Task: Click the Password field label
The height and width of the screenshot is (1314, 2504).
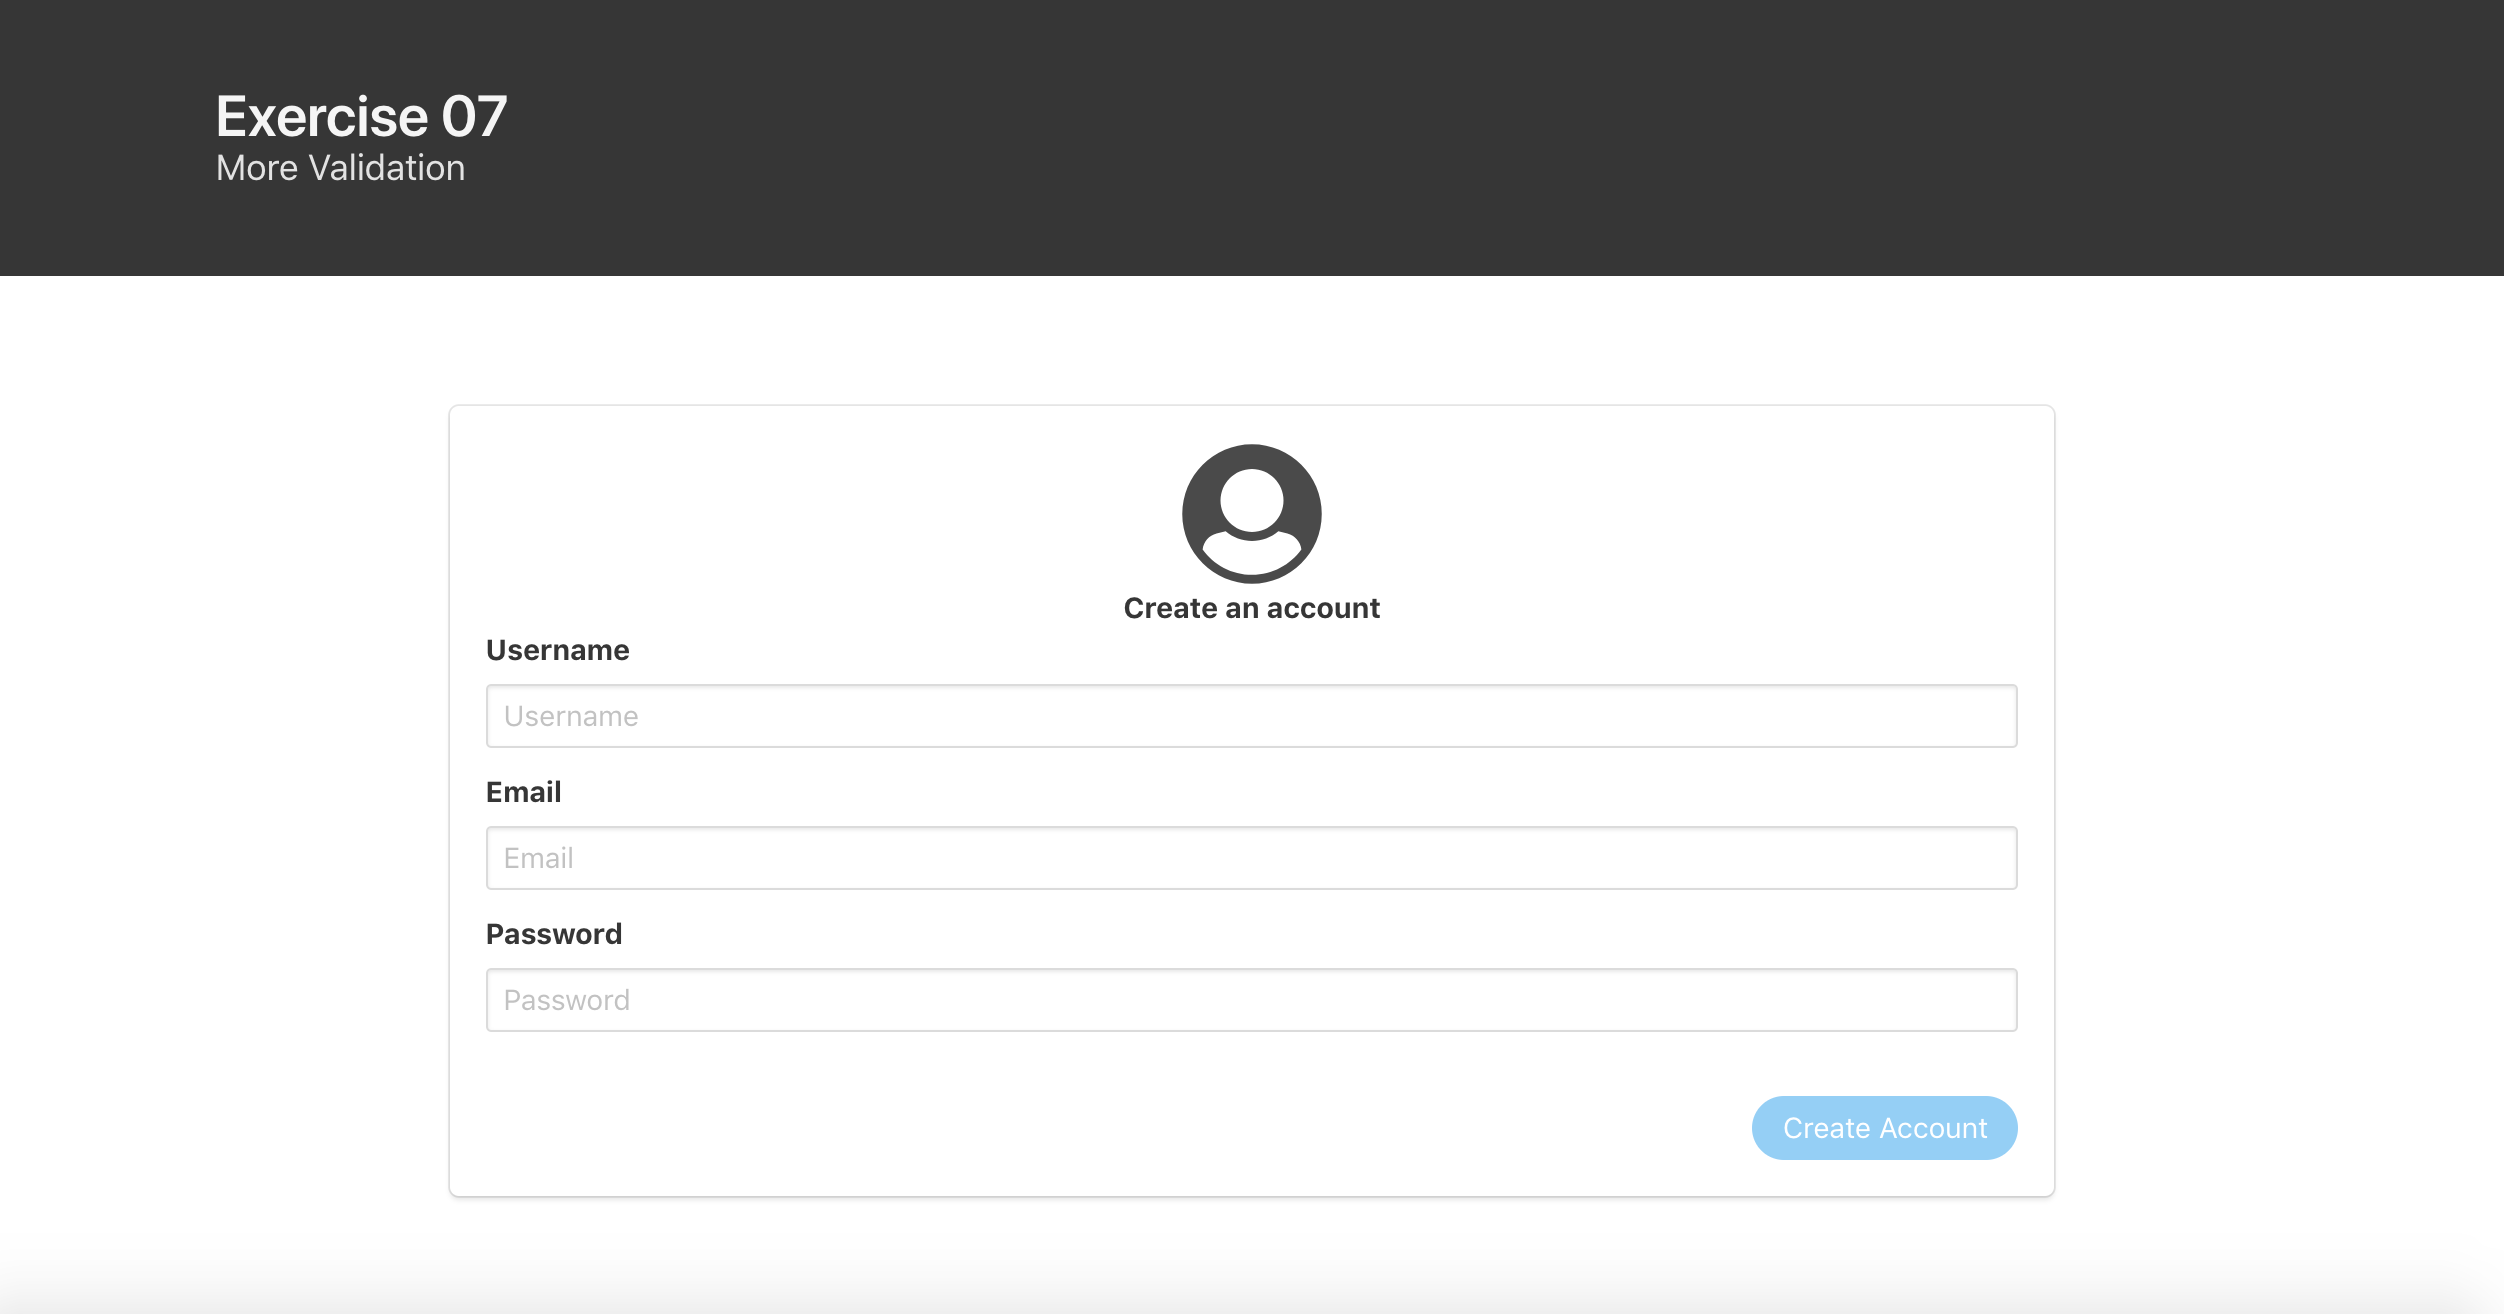Action: tap(553, 932)
